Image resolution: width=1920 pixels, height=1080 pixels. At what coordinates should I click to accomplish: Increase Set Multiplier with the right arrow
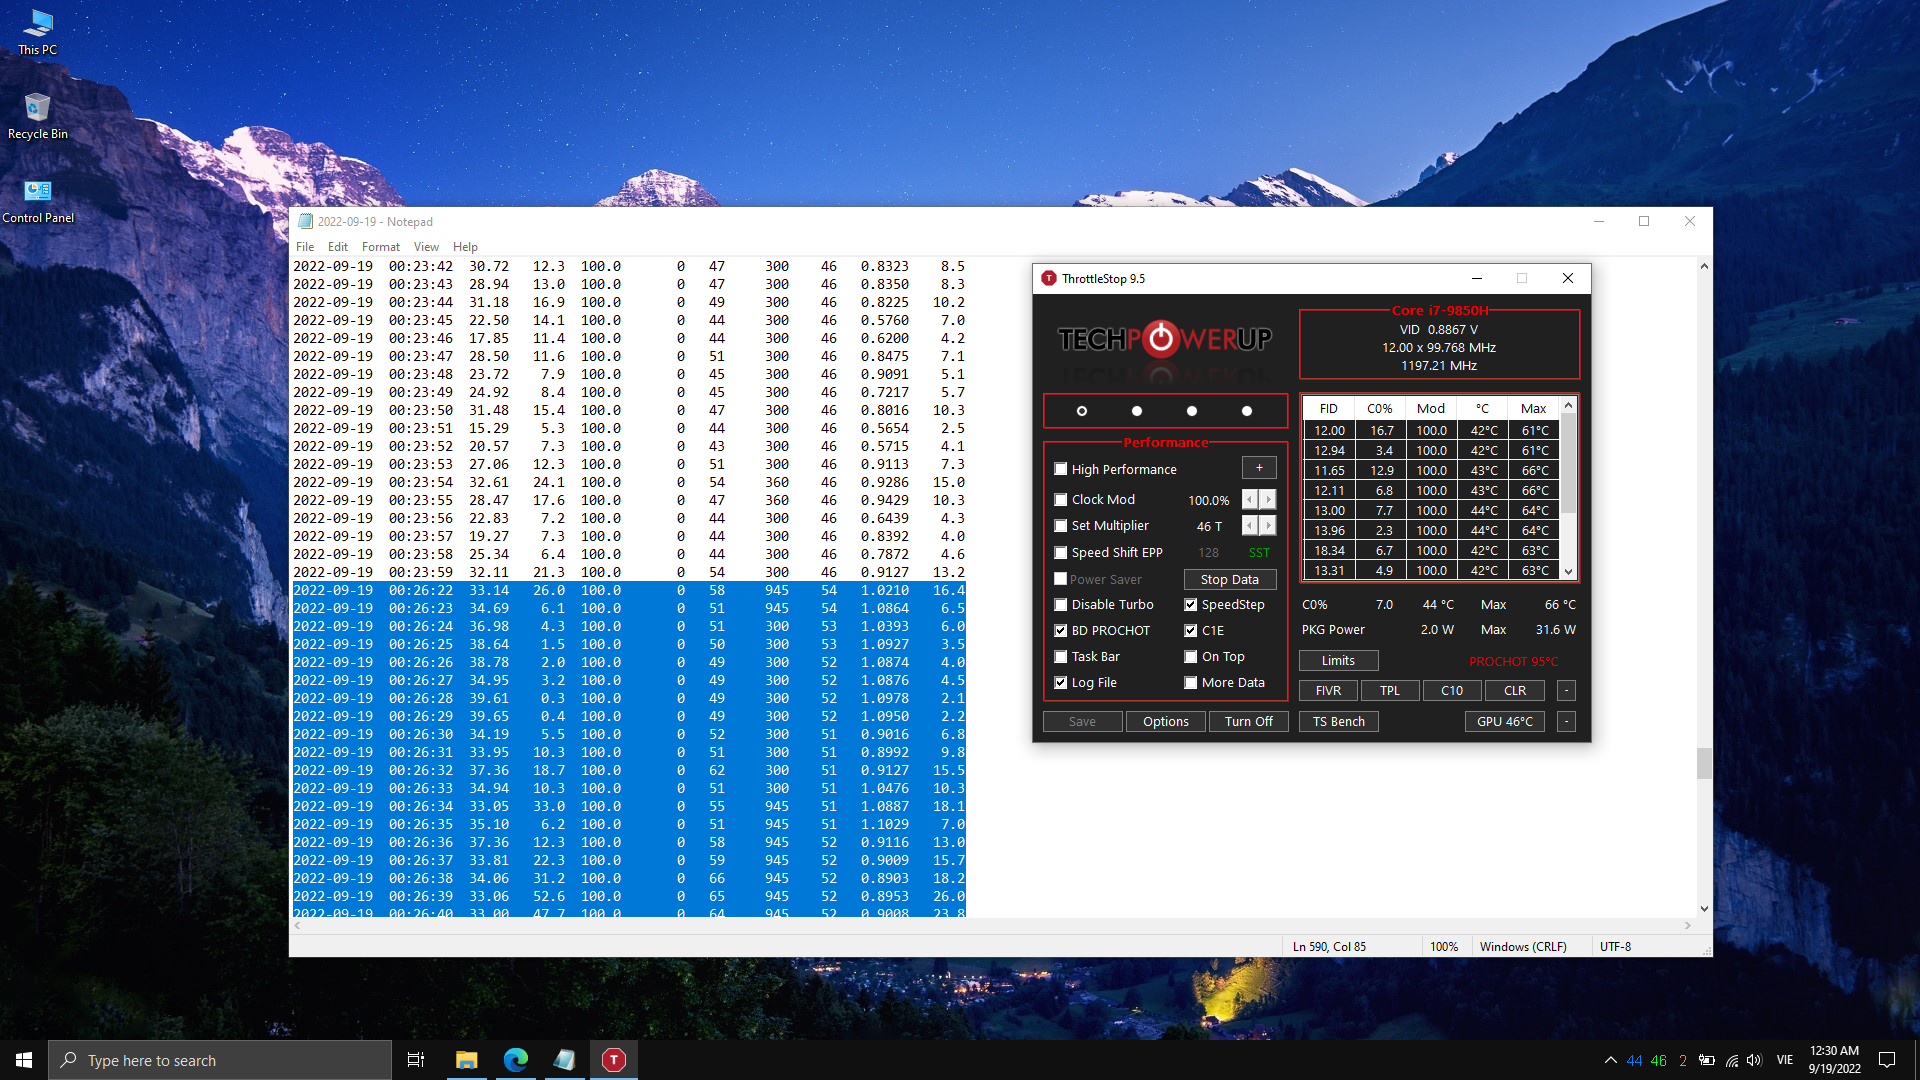tap(1268, 526)
